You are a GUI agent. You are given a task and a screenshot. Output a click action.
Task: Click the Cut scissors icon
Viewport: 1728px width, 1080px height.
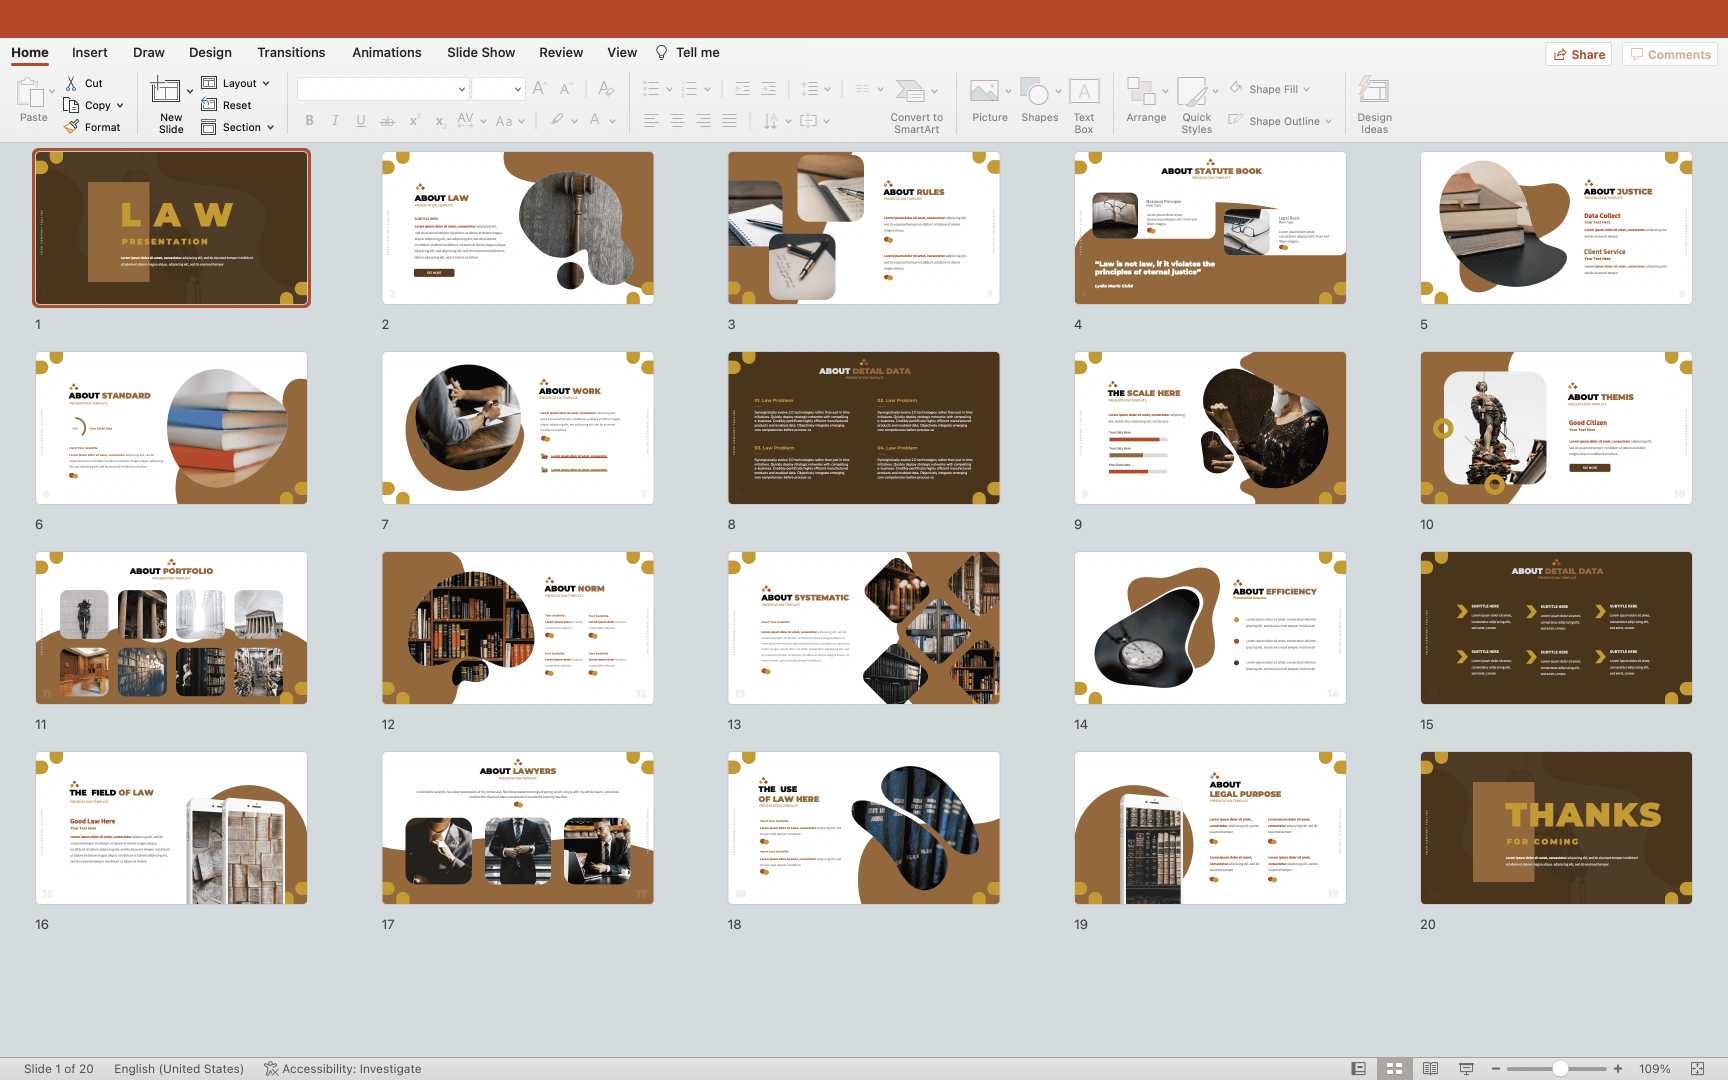click(71, 83)
